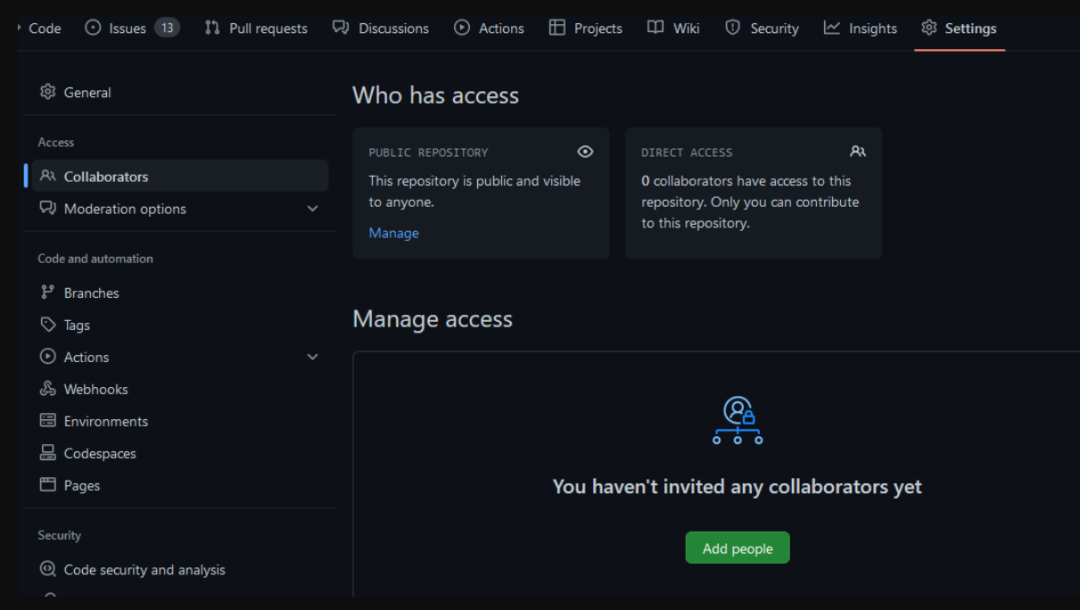1080x610 pixels.
Task: Switch to the Projects tab
Action: [x=585, y=28]
